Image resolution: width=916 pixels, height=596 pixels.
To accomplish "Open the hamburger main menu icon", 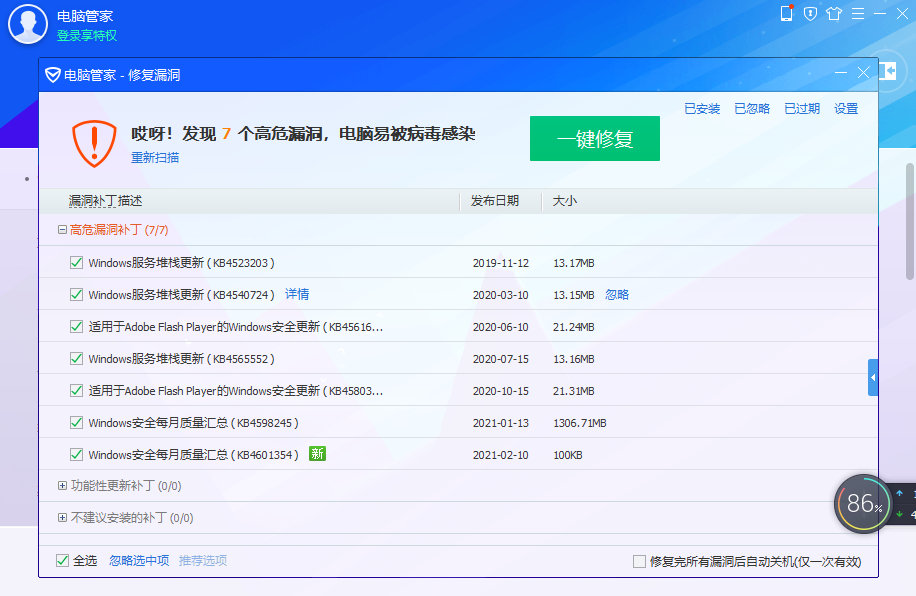I will tap(858, 13).
